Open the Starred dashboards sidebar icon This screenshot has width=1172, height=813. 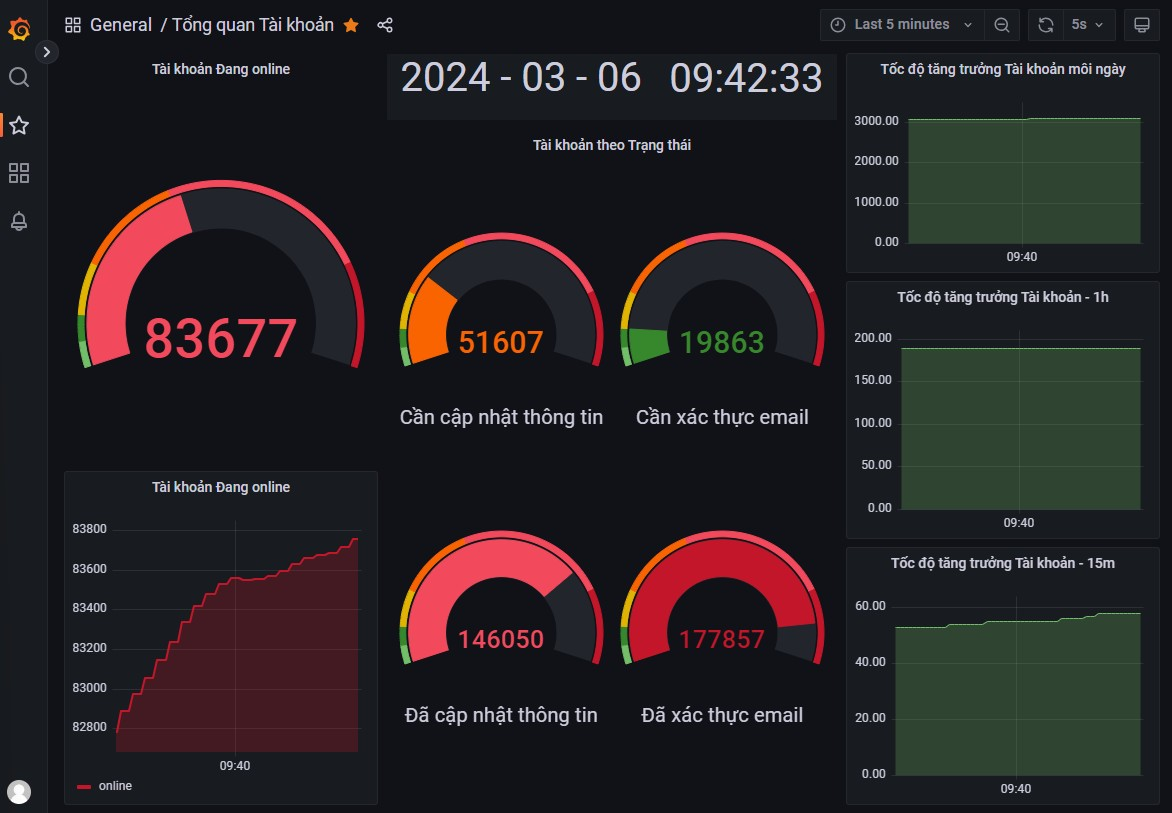coord(19,126)
